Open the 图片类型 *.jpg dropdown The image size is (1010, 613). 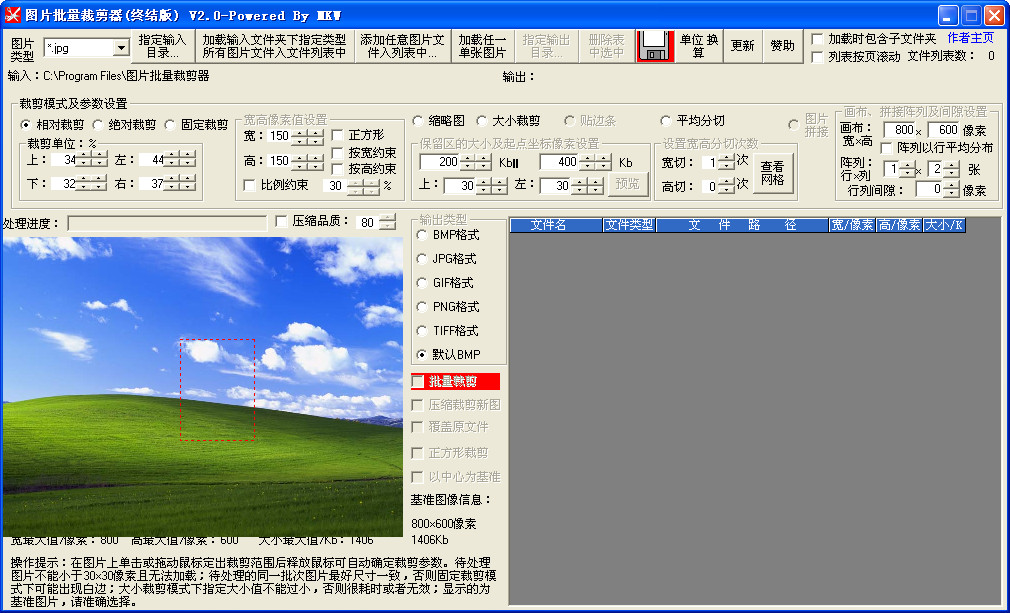coord(121,48)
